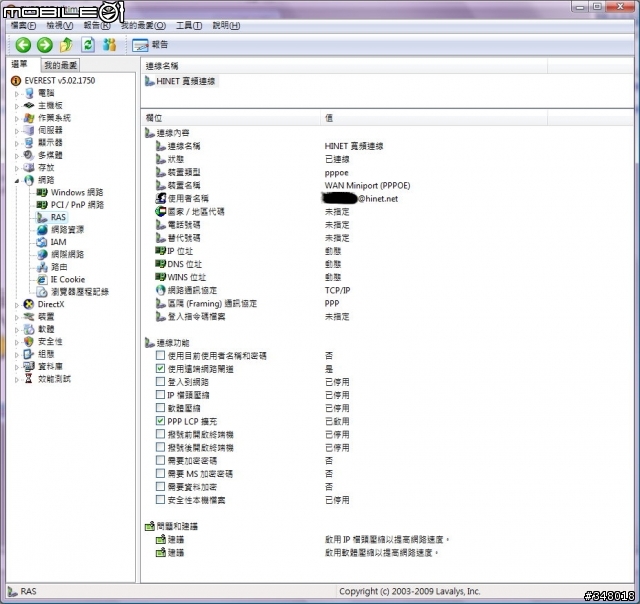
Task: Toggle 使用遠端網路閘道 checkbox
Action: [x=160, y=369]
